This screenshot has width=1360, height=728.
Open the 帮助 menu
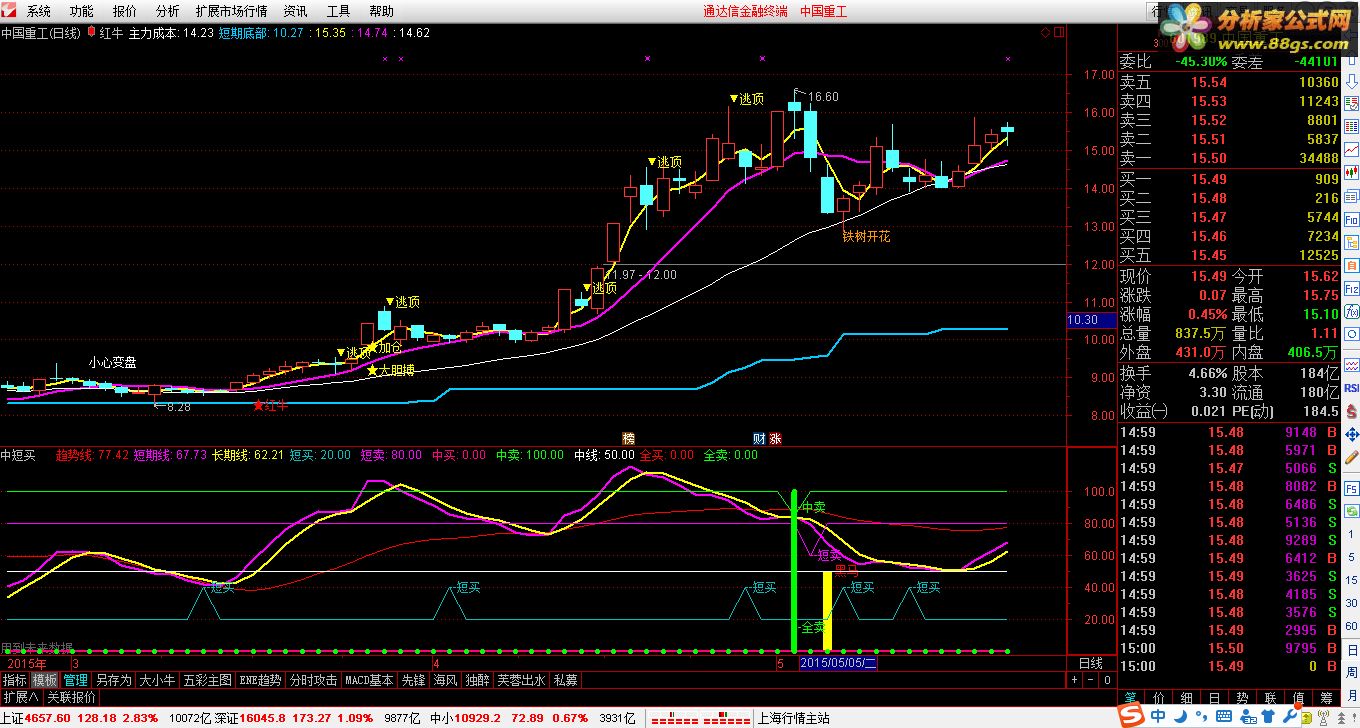381,11
